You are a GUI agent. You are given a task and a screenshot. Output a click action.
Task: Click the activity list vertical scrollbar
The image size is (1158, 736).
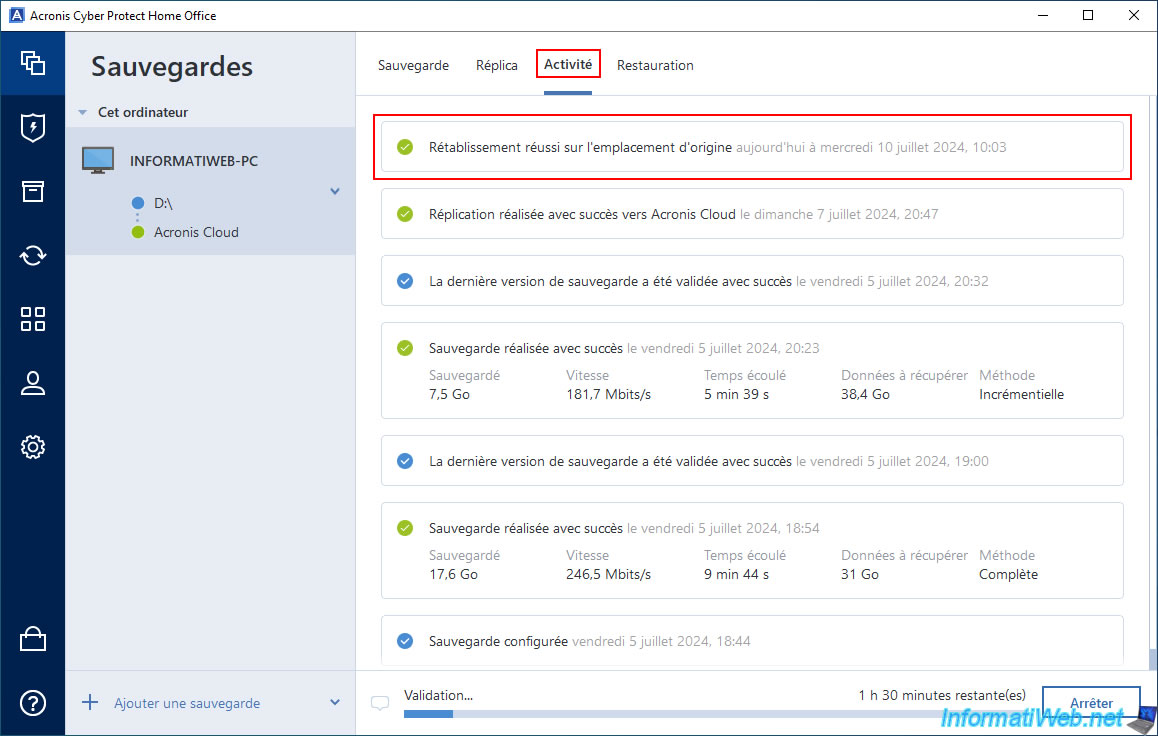1153,659
